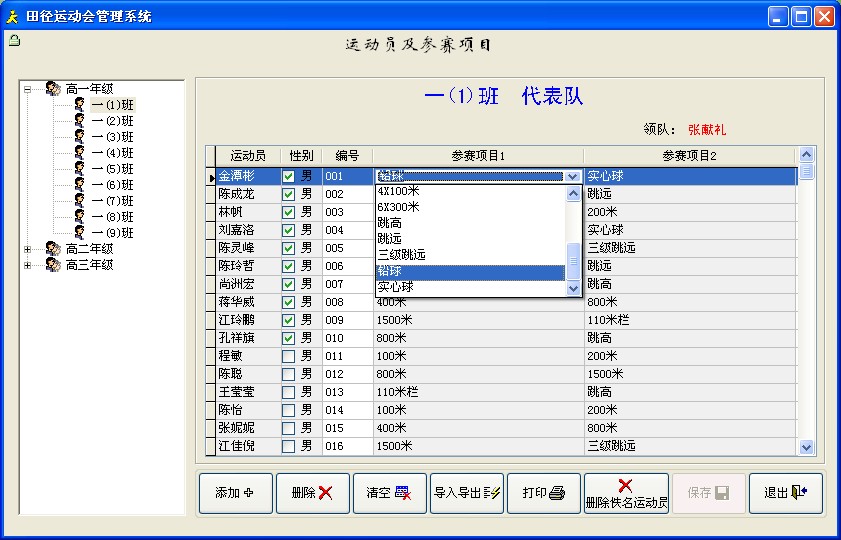Click the 高二年级 grade icon
The height and width of the screenshot is (540, 841).
[x=53, y=249]
